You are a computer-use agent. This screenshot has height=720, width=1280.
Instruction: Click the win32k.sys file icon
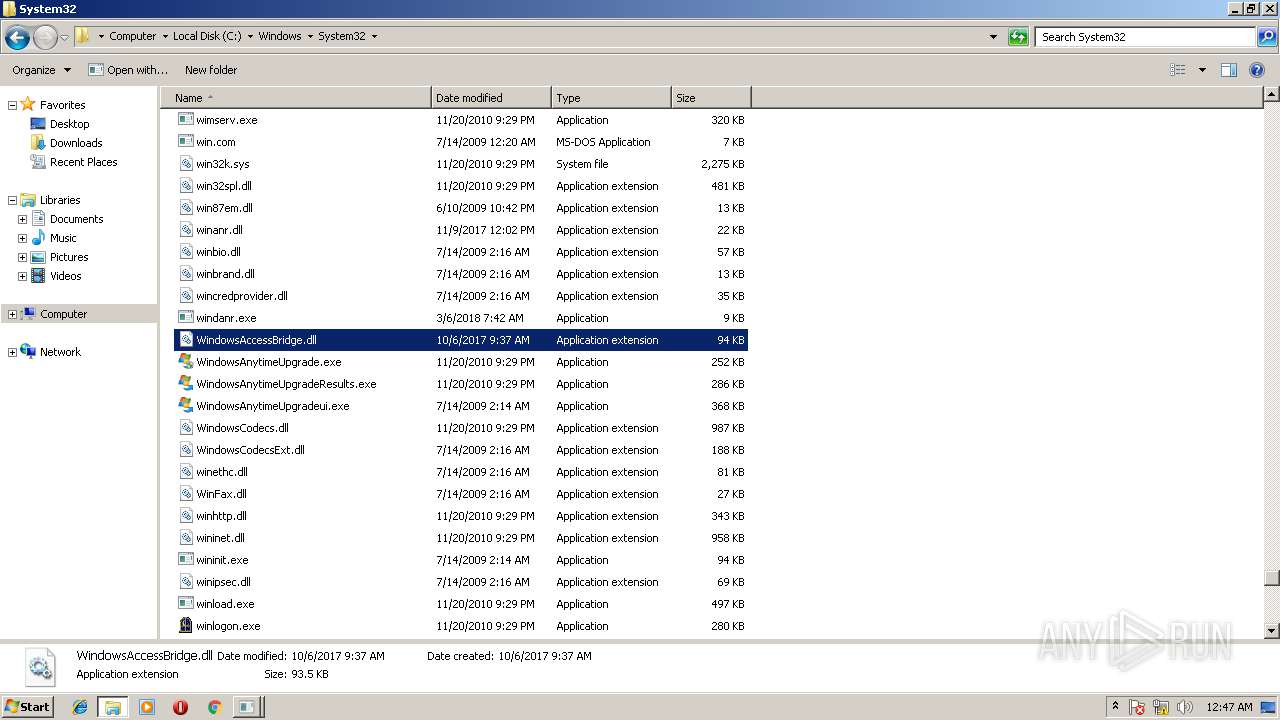pos(186,164)
